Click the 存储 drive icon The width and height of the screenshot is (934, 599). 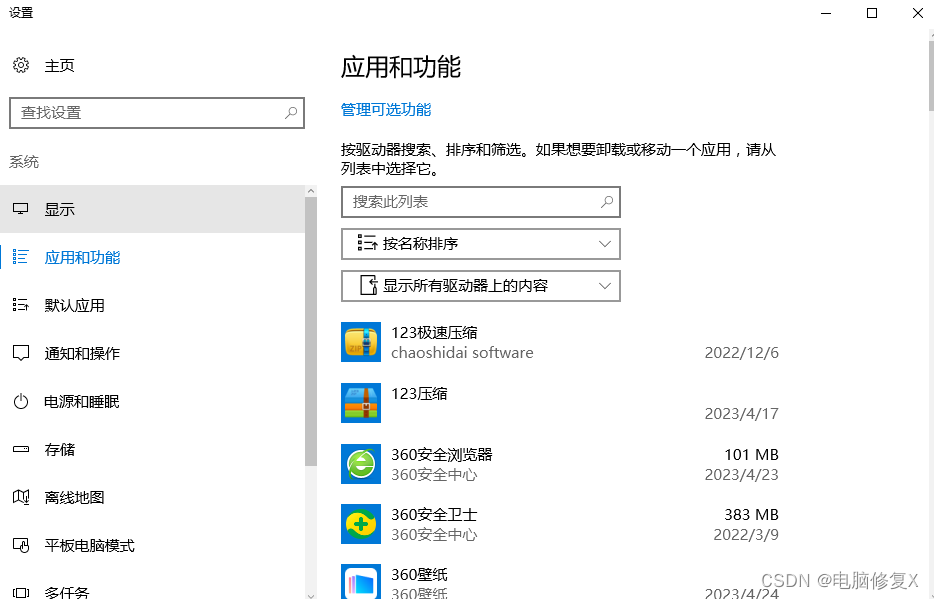point(21,449)
